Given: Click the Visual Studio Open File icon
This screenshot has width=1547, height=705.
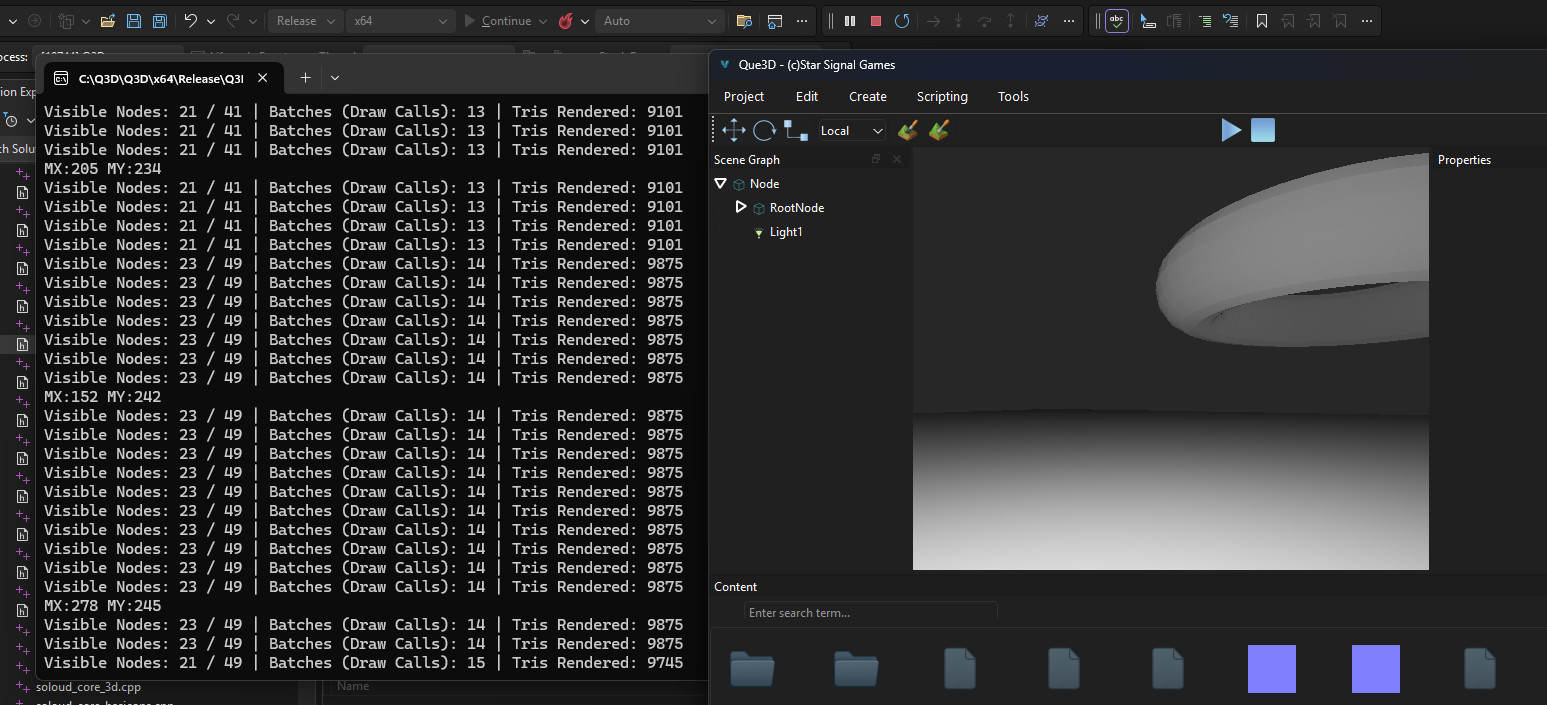Looking at the screenshot, I should tap(108, 21).
